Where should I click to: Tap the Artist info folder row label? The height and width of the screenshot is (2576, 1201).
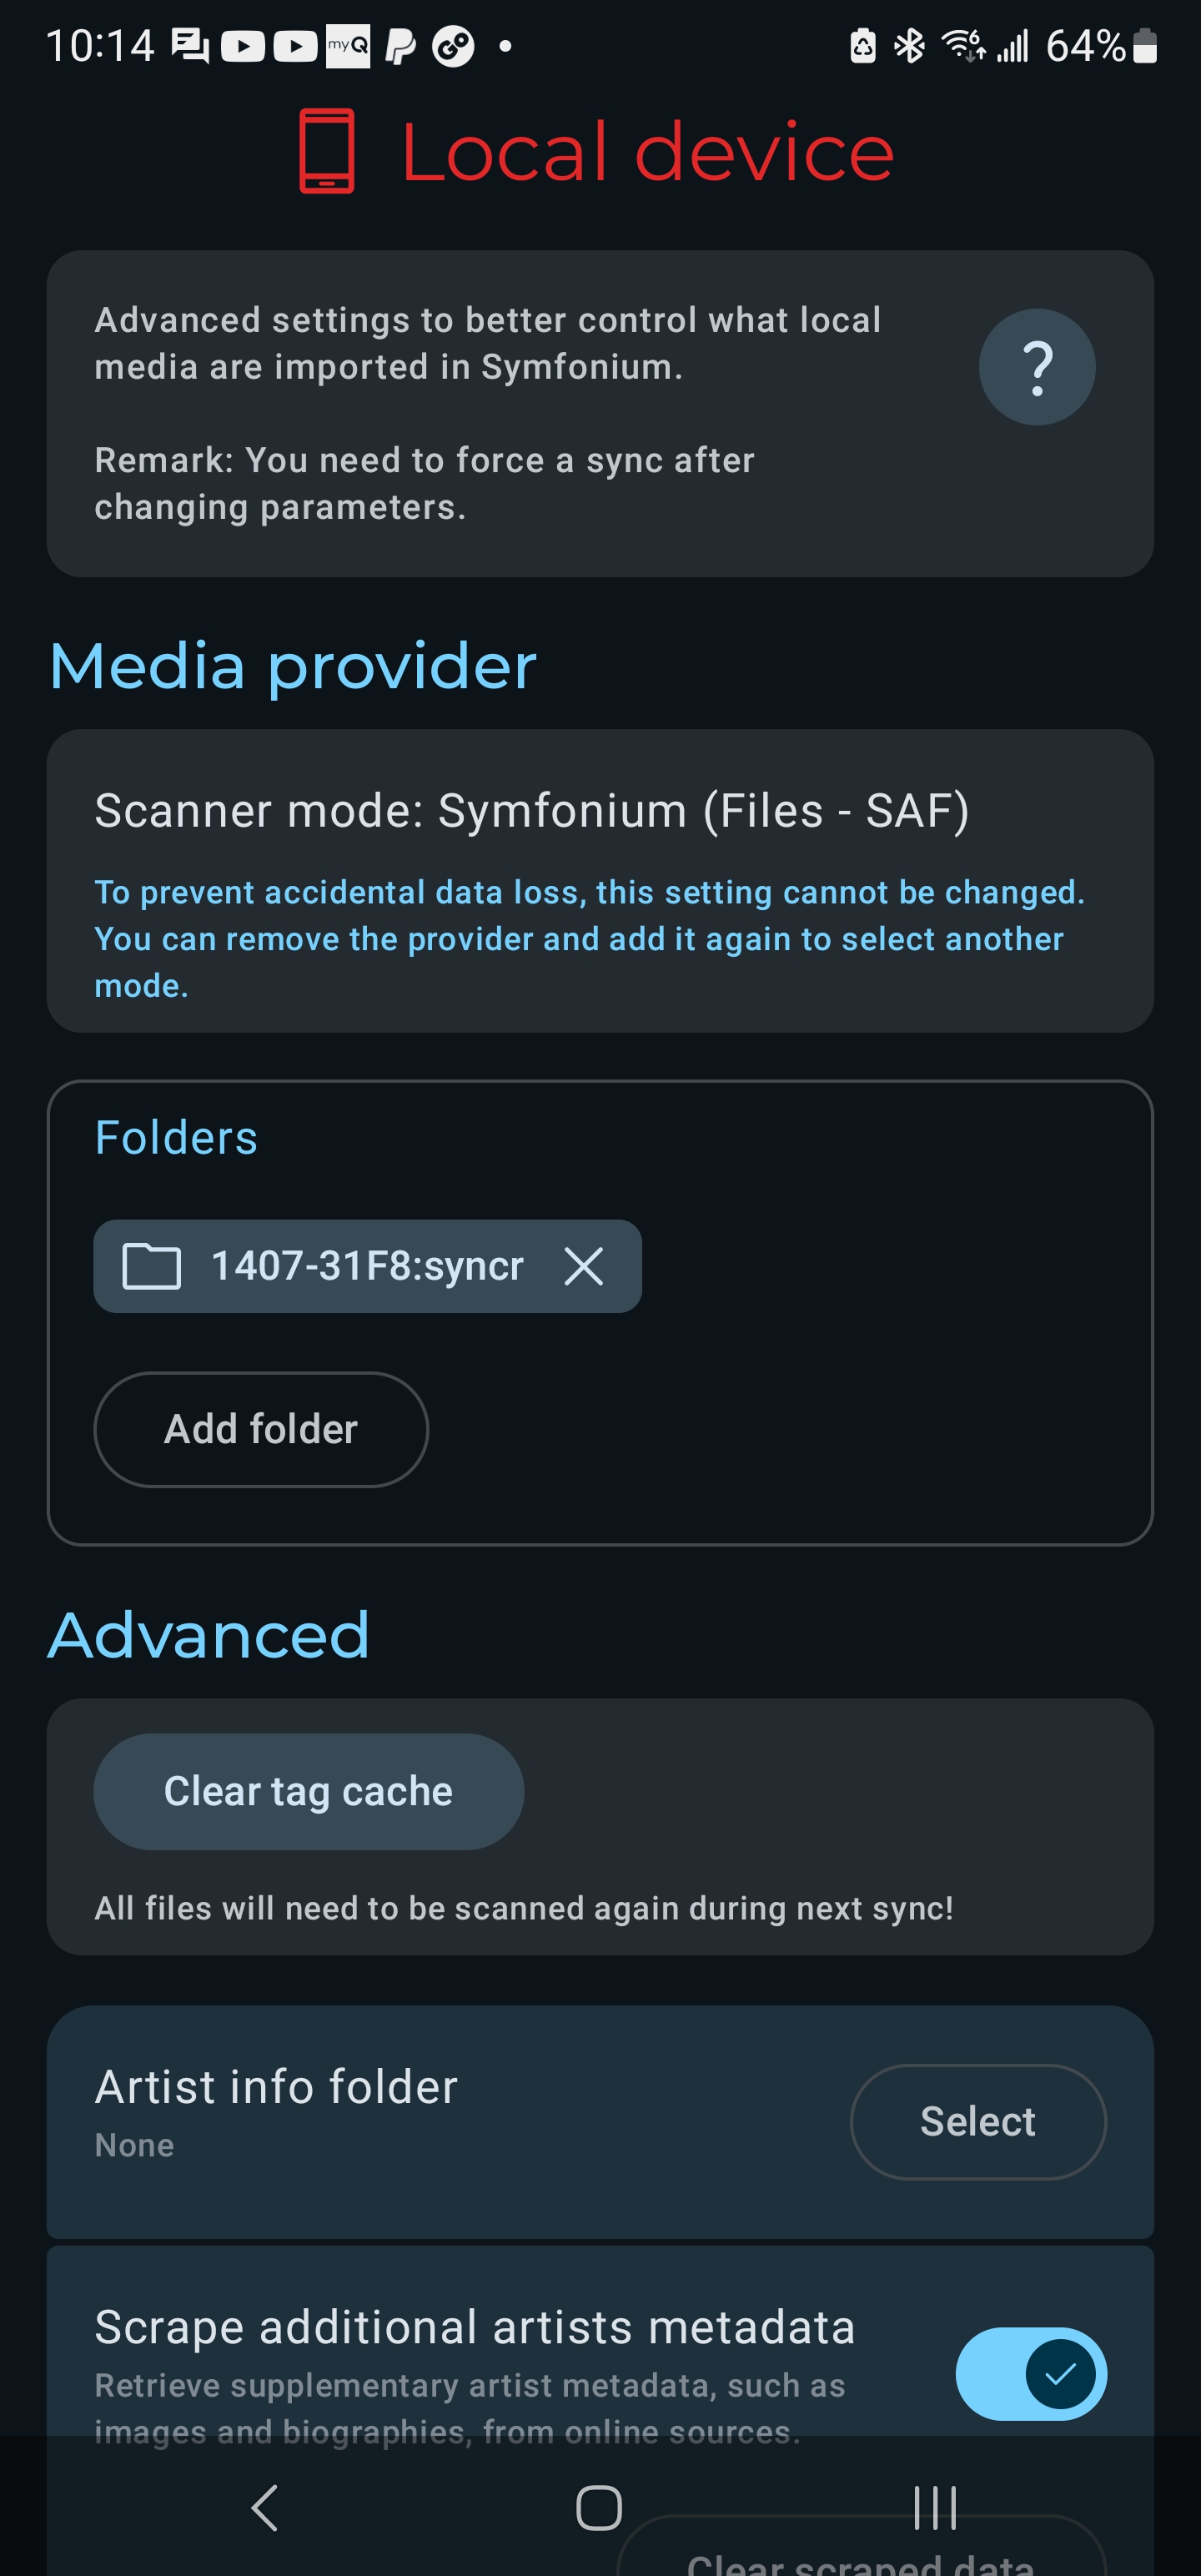click(x=276, y=2087)
